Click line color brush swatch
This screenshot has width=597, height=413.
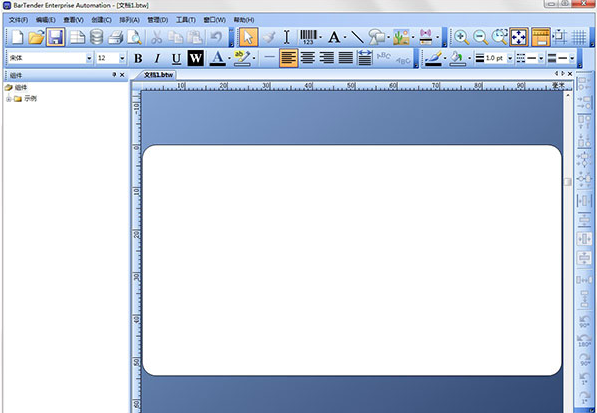tap(434, 58)
